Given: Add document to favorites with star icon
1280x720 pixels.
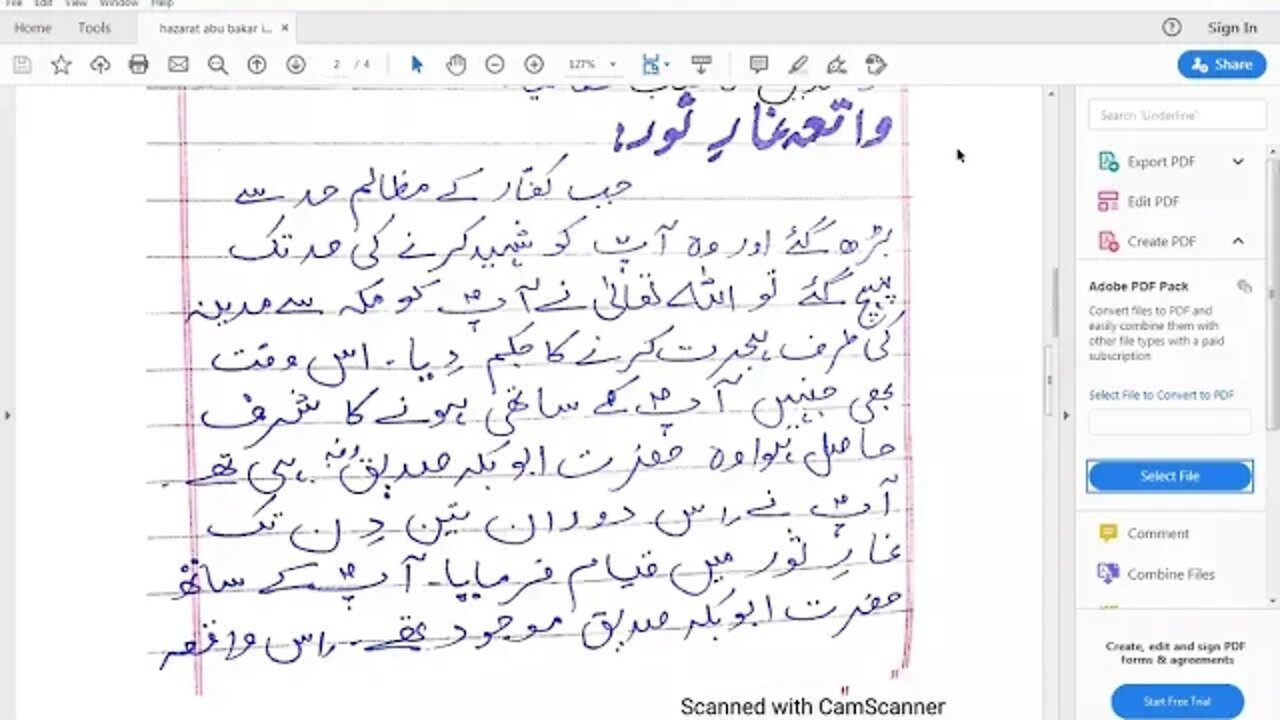Looking at the screenshot, I should pos(61,65).
